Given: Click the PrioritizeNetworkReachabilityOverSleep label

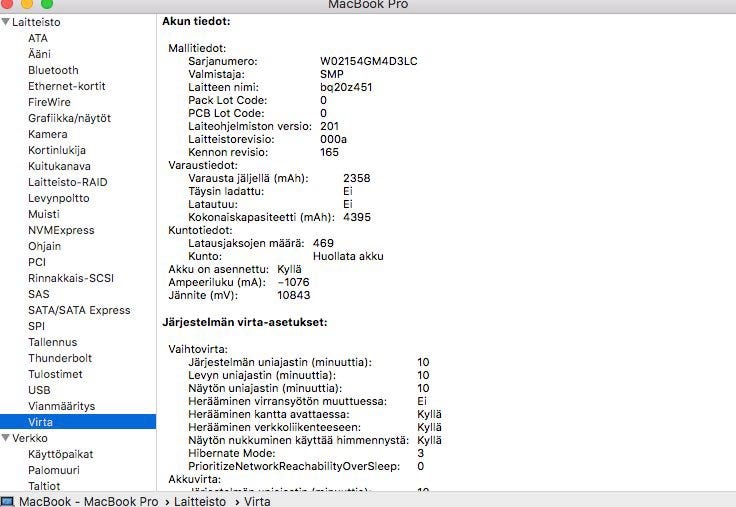Looking at the screenshot, I should 294,466.
